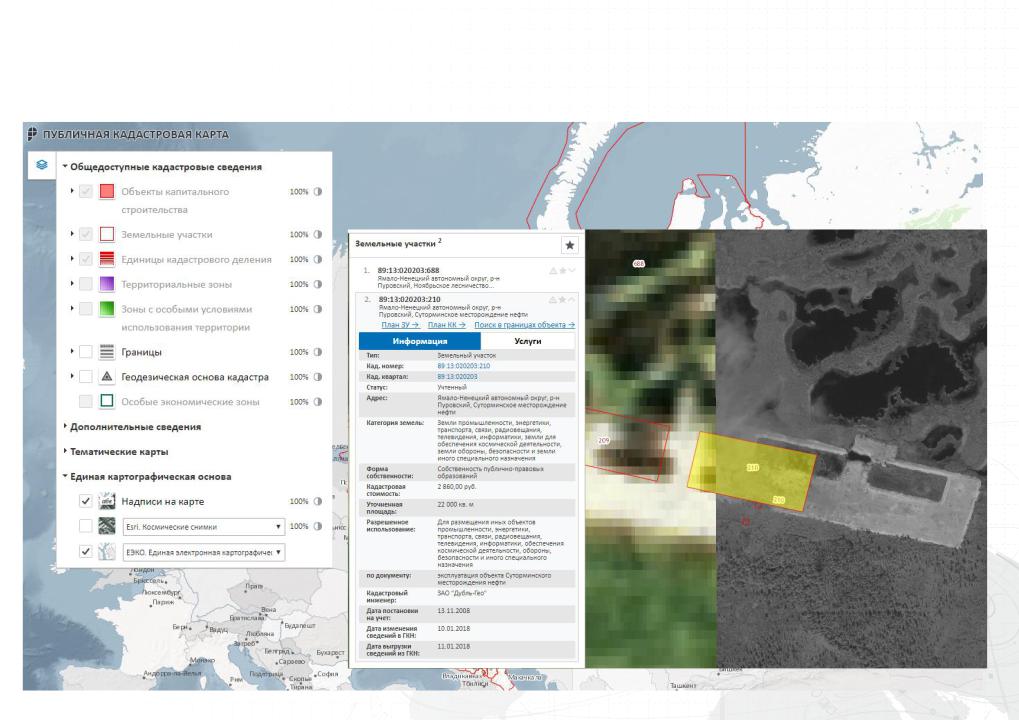The image size is (1019, 720).
Task: Adjust opacity of 'Земельные участки' layer
Action: (318, 234)
